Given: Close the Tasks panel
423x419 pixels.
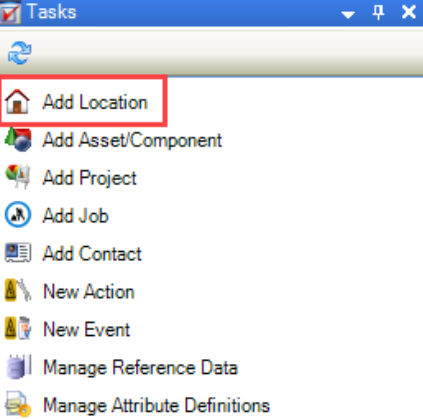Looking at the screenshot, I should click(409, 12).
